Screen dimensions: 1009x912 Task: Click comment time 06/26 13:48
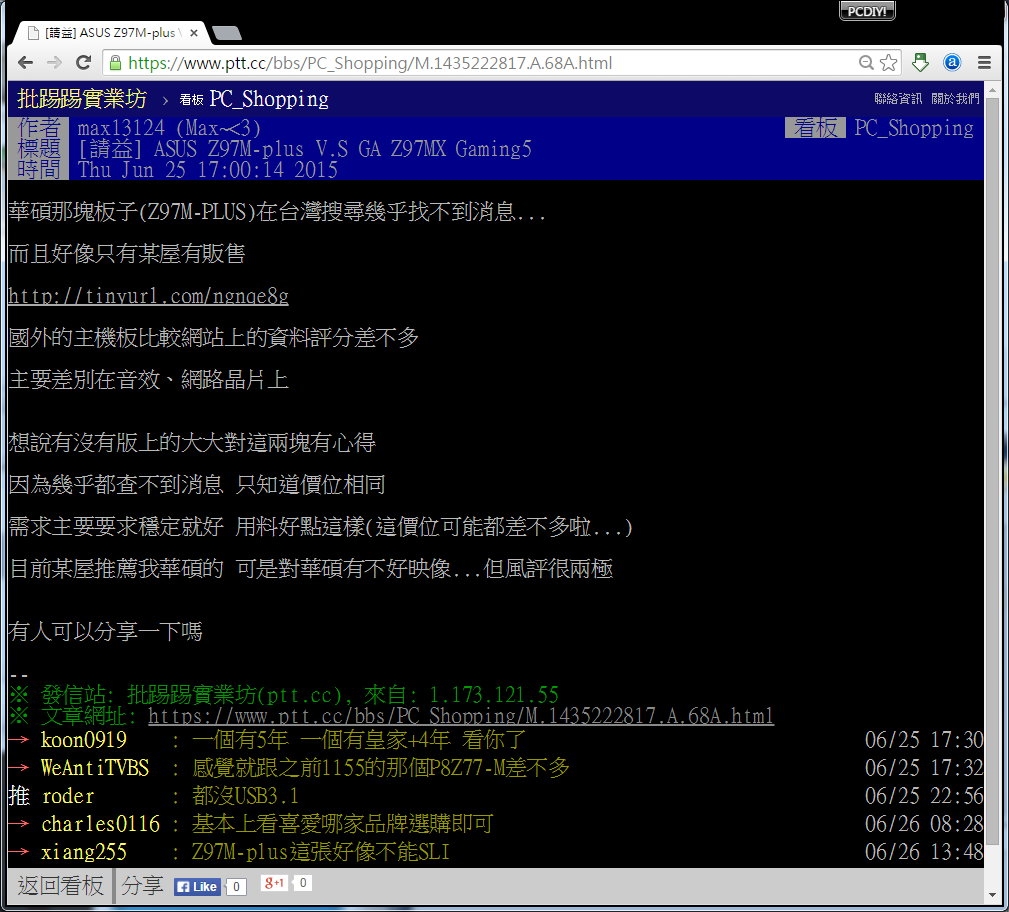coord(923,852)
